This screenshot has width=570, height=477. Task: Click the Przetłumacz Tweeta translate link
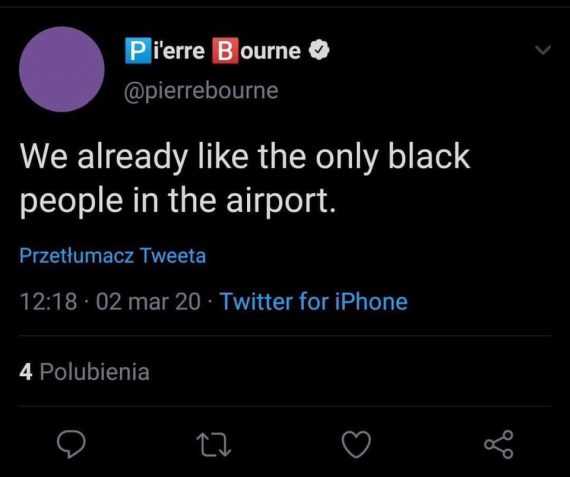pos(113,255)
